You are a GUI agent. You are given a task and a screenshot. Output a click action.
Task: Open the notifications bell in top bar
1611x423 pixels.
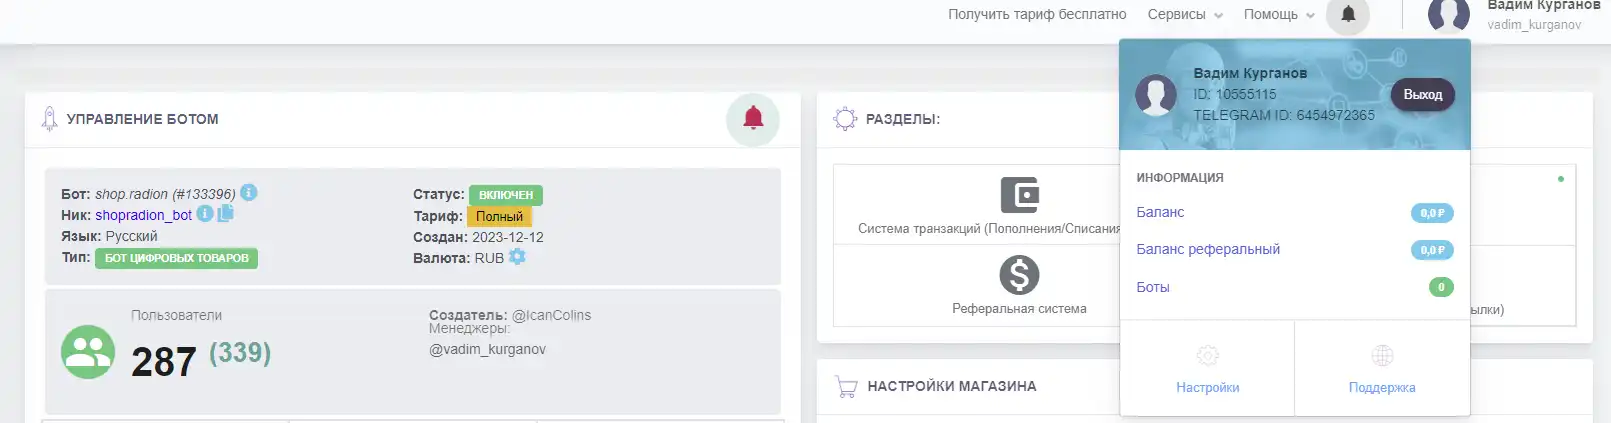(1348, 14)
